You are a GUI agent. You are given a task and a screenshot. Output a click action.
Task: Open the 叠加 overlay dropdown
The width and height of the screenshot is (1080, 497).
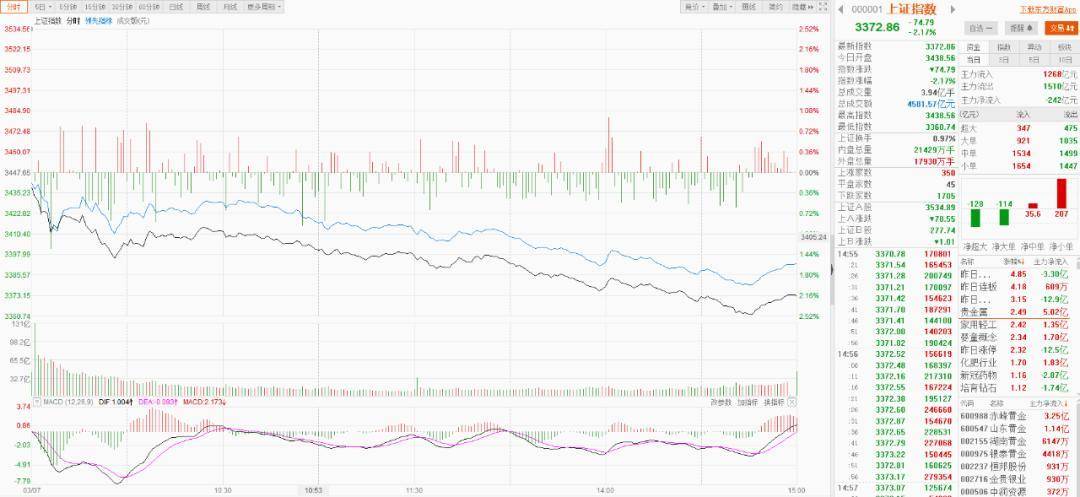(x=723, y=7)
